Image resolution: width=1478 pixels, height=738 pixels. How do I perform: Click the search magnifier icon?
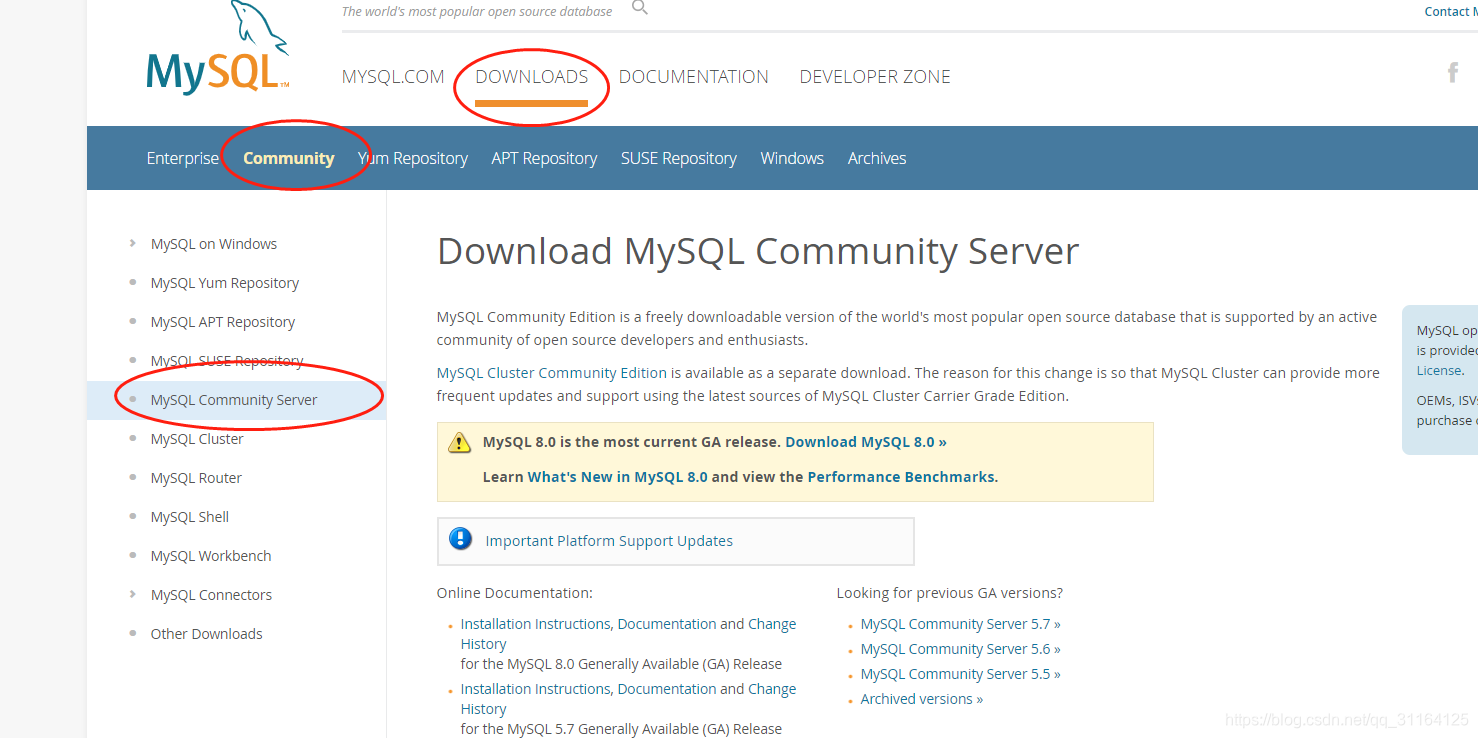click(639, 7)
